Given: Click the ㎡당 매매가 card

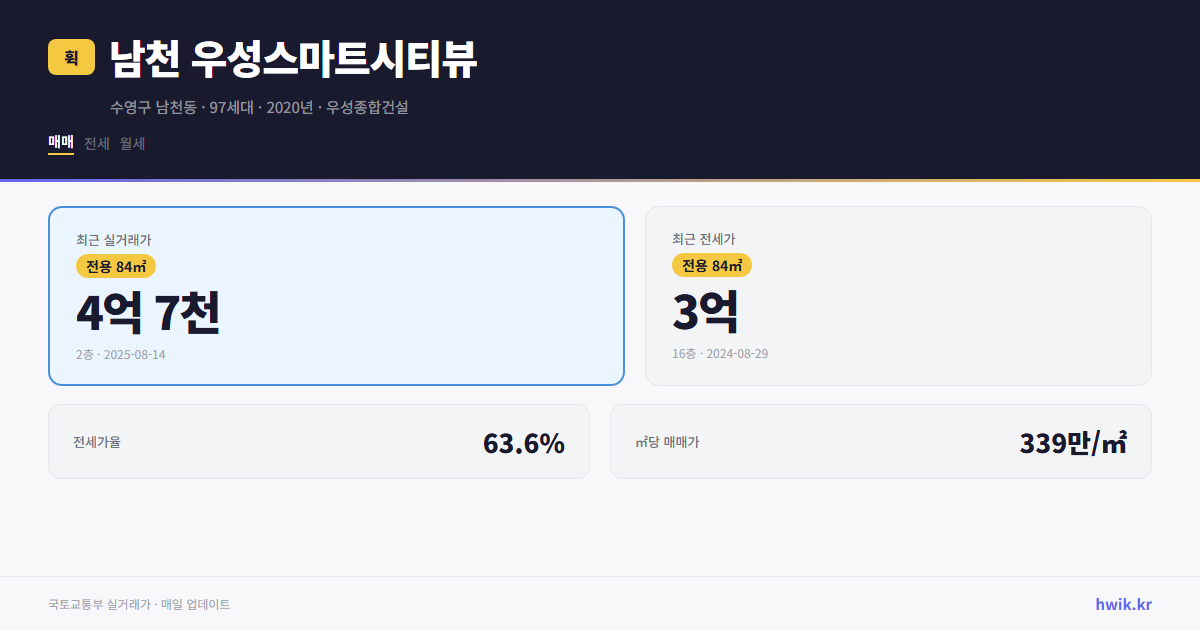Looking at the screenshot, I should click(x=880, y=441).
